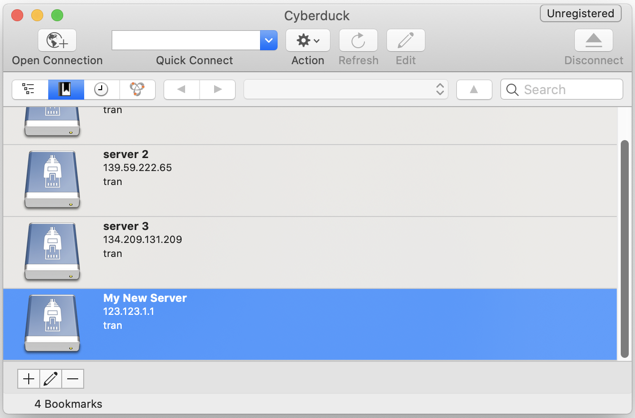This screenshot has height=418, width=635.
Task: Click the partly hidden top bookmark drive icon
Action: point(52,122)
